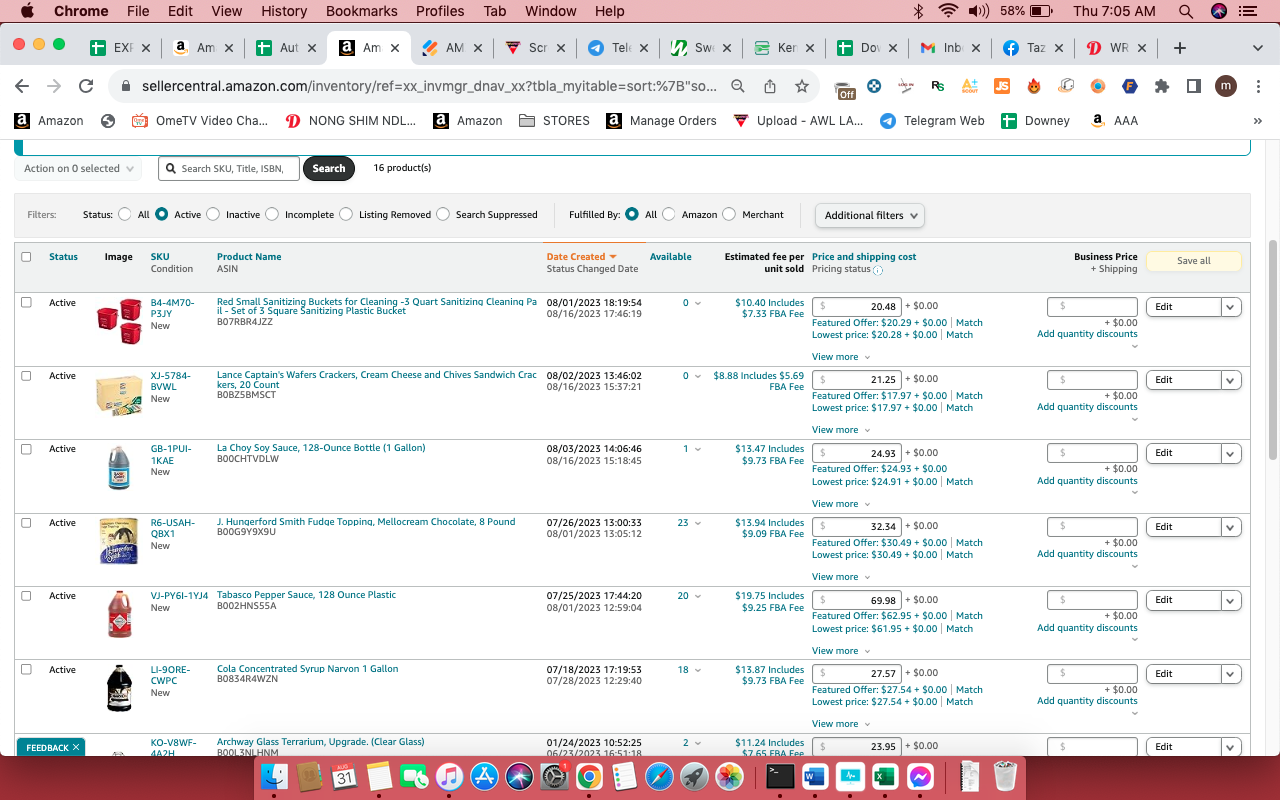Click the Save all button
This screenshot has width=1280, height=800.
[x=1193, y=261]
